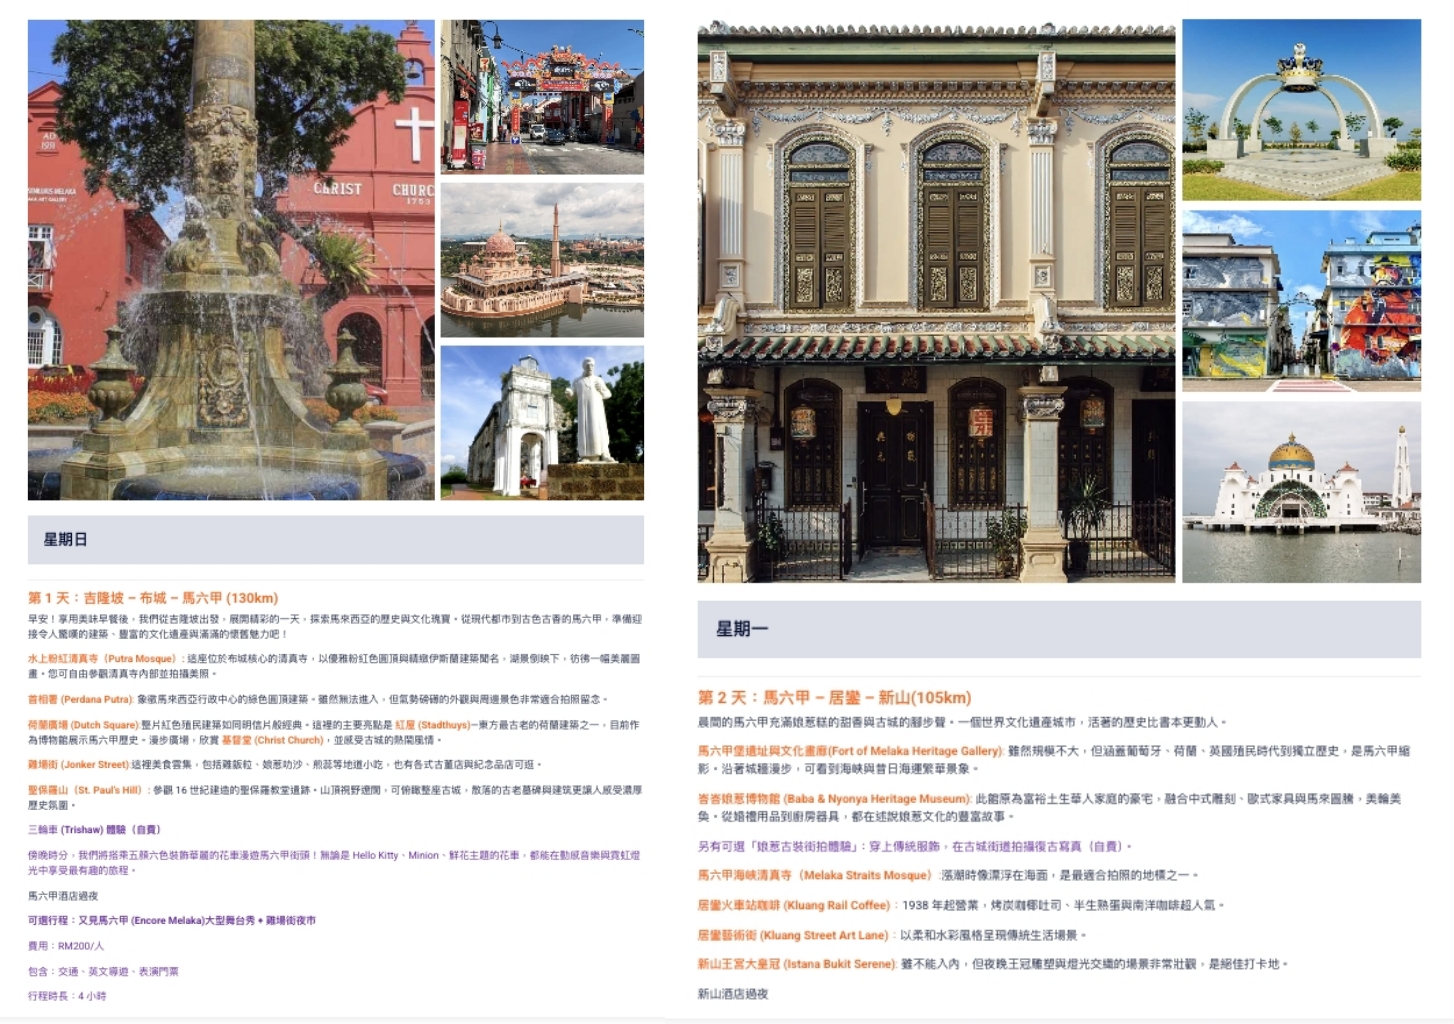
Task: Open the pink Putra Mosque aerial photo
Action: coord(542,260)
